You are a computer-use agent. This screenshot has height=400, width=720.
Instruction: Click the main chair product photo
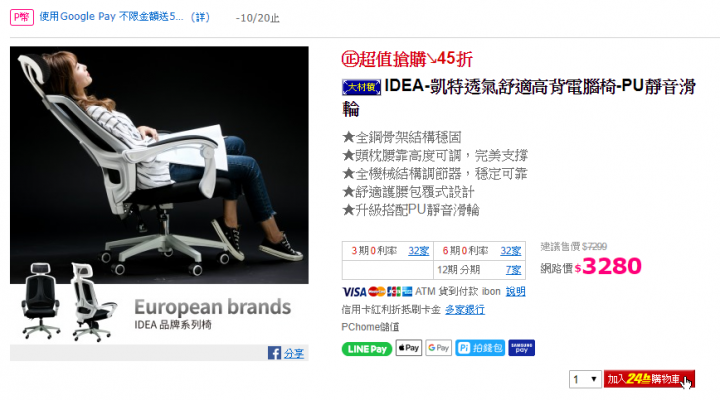(159, 165)
